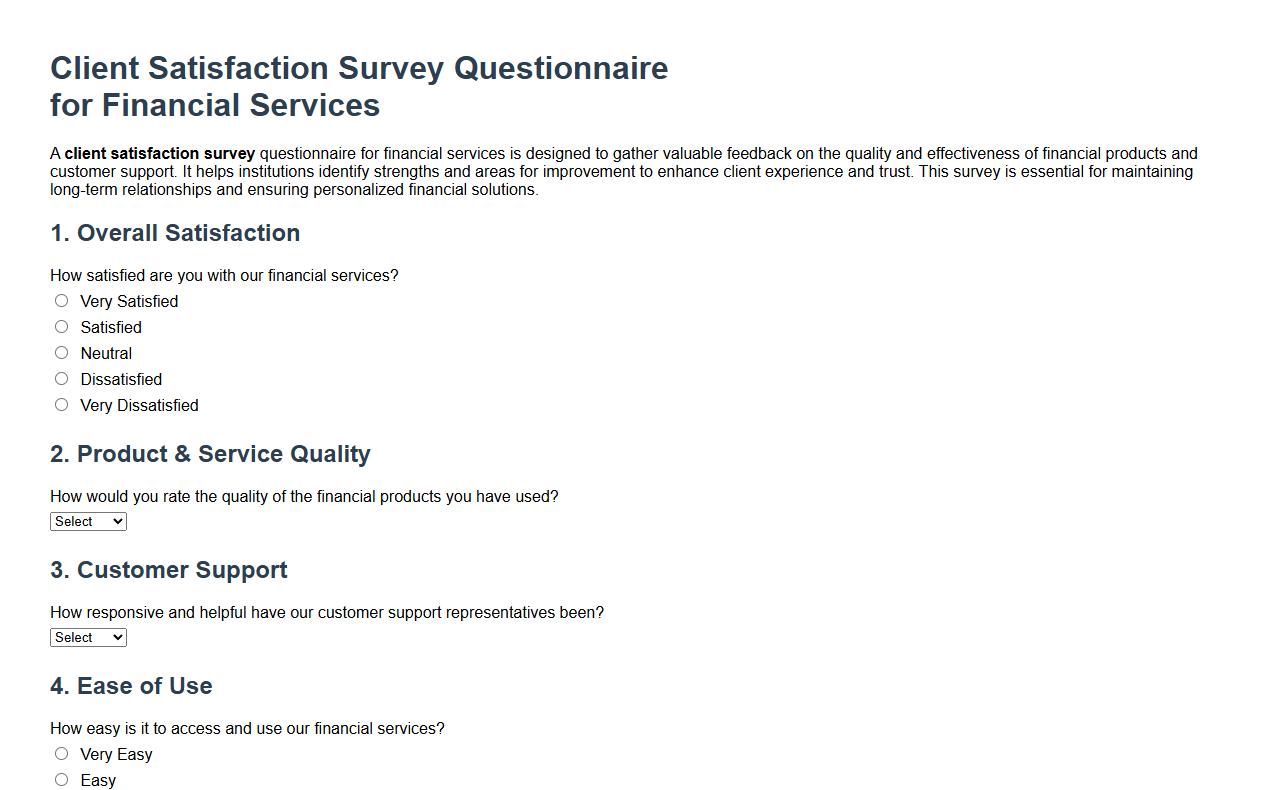Click the "4. Ease of Use" heading
1263x790 pixels.
tap(131, 686)
